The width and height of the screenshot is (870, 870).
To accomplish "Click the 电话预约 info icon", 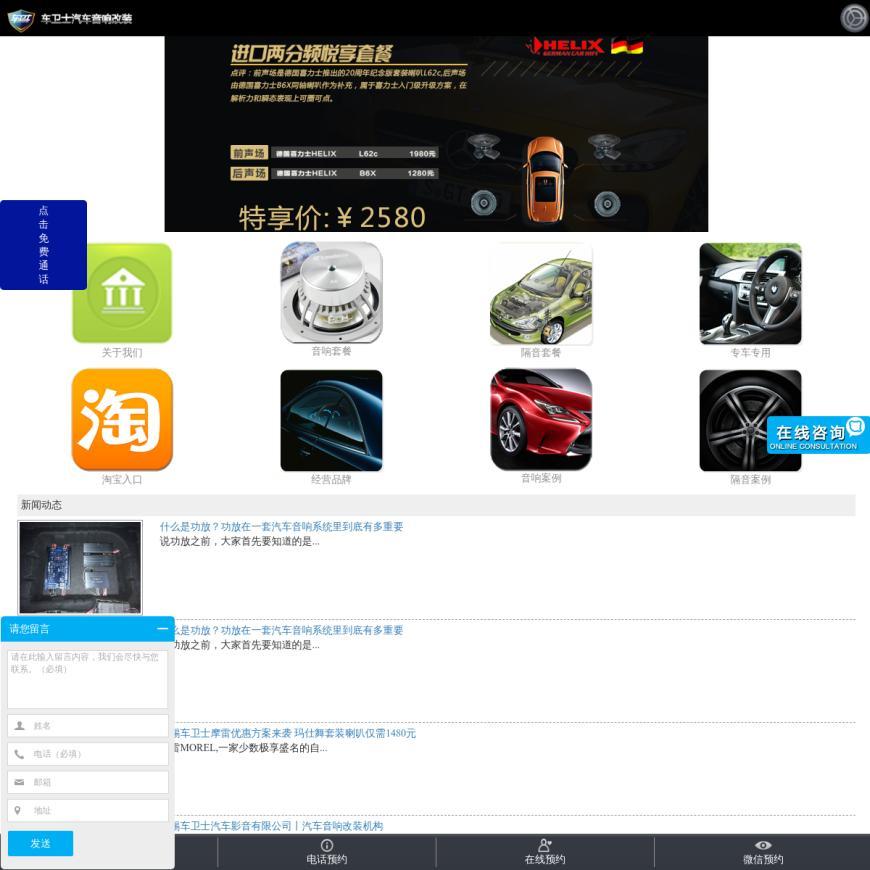I will [x=327, y=845].
